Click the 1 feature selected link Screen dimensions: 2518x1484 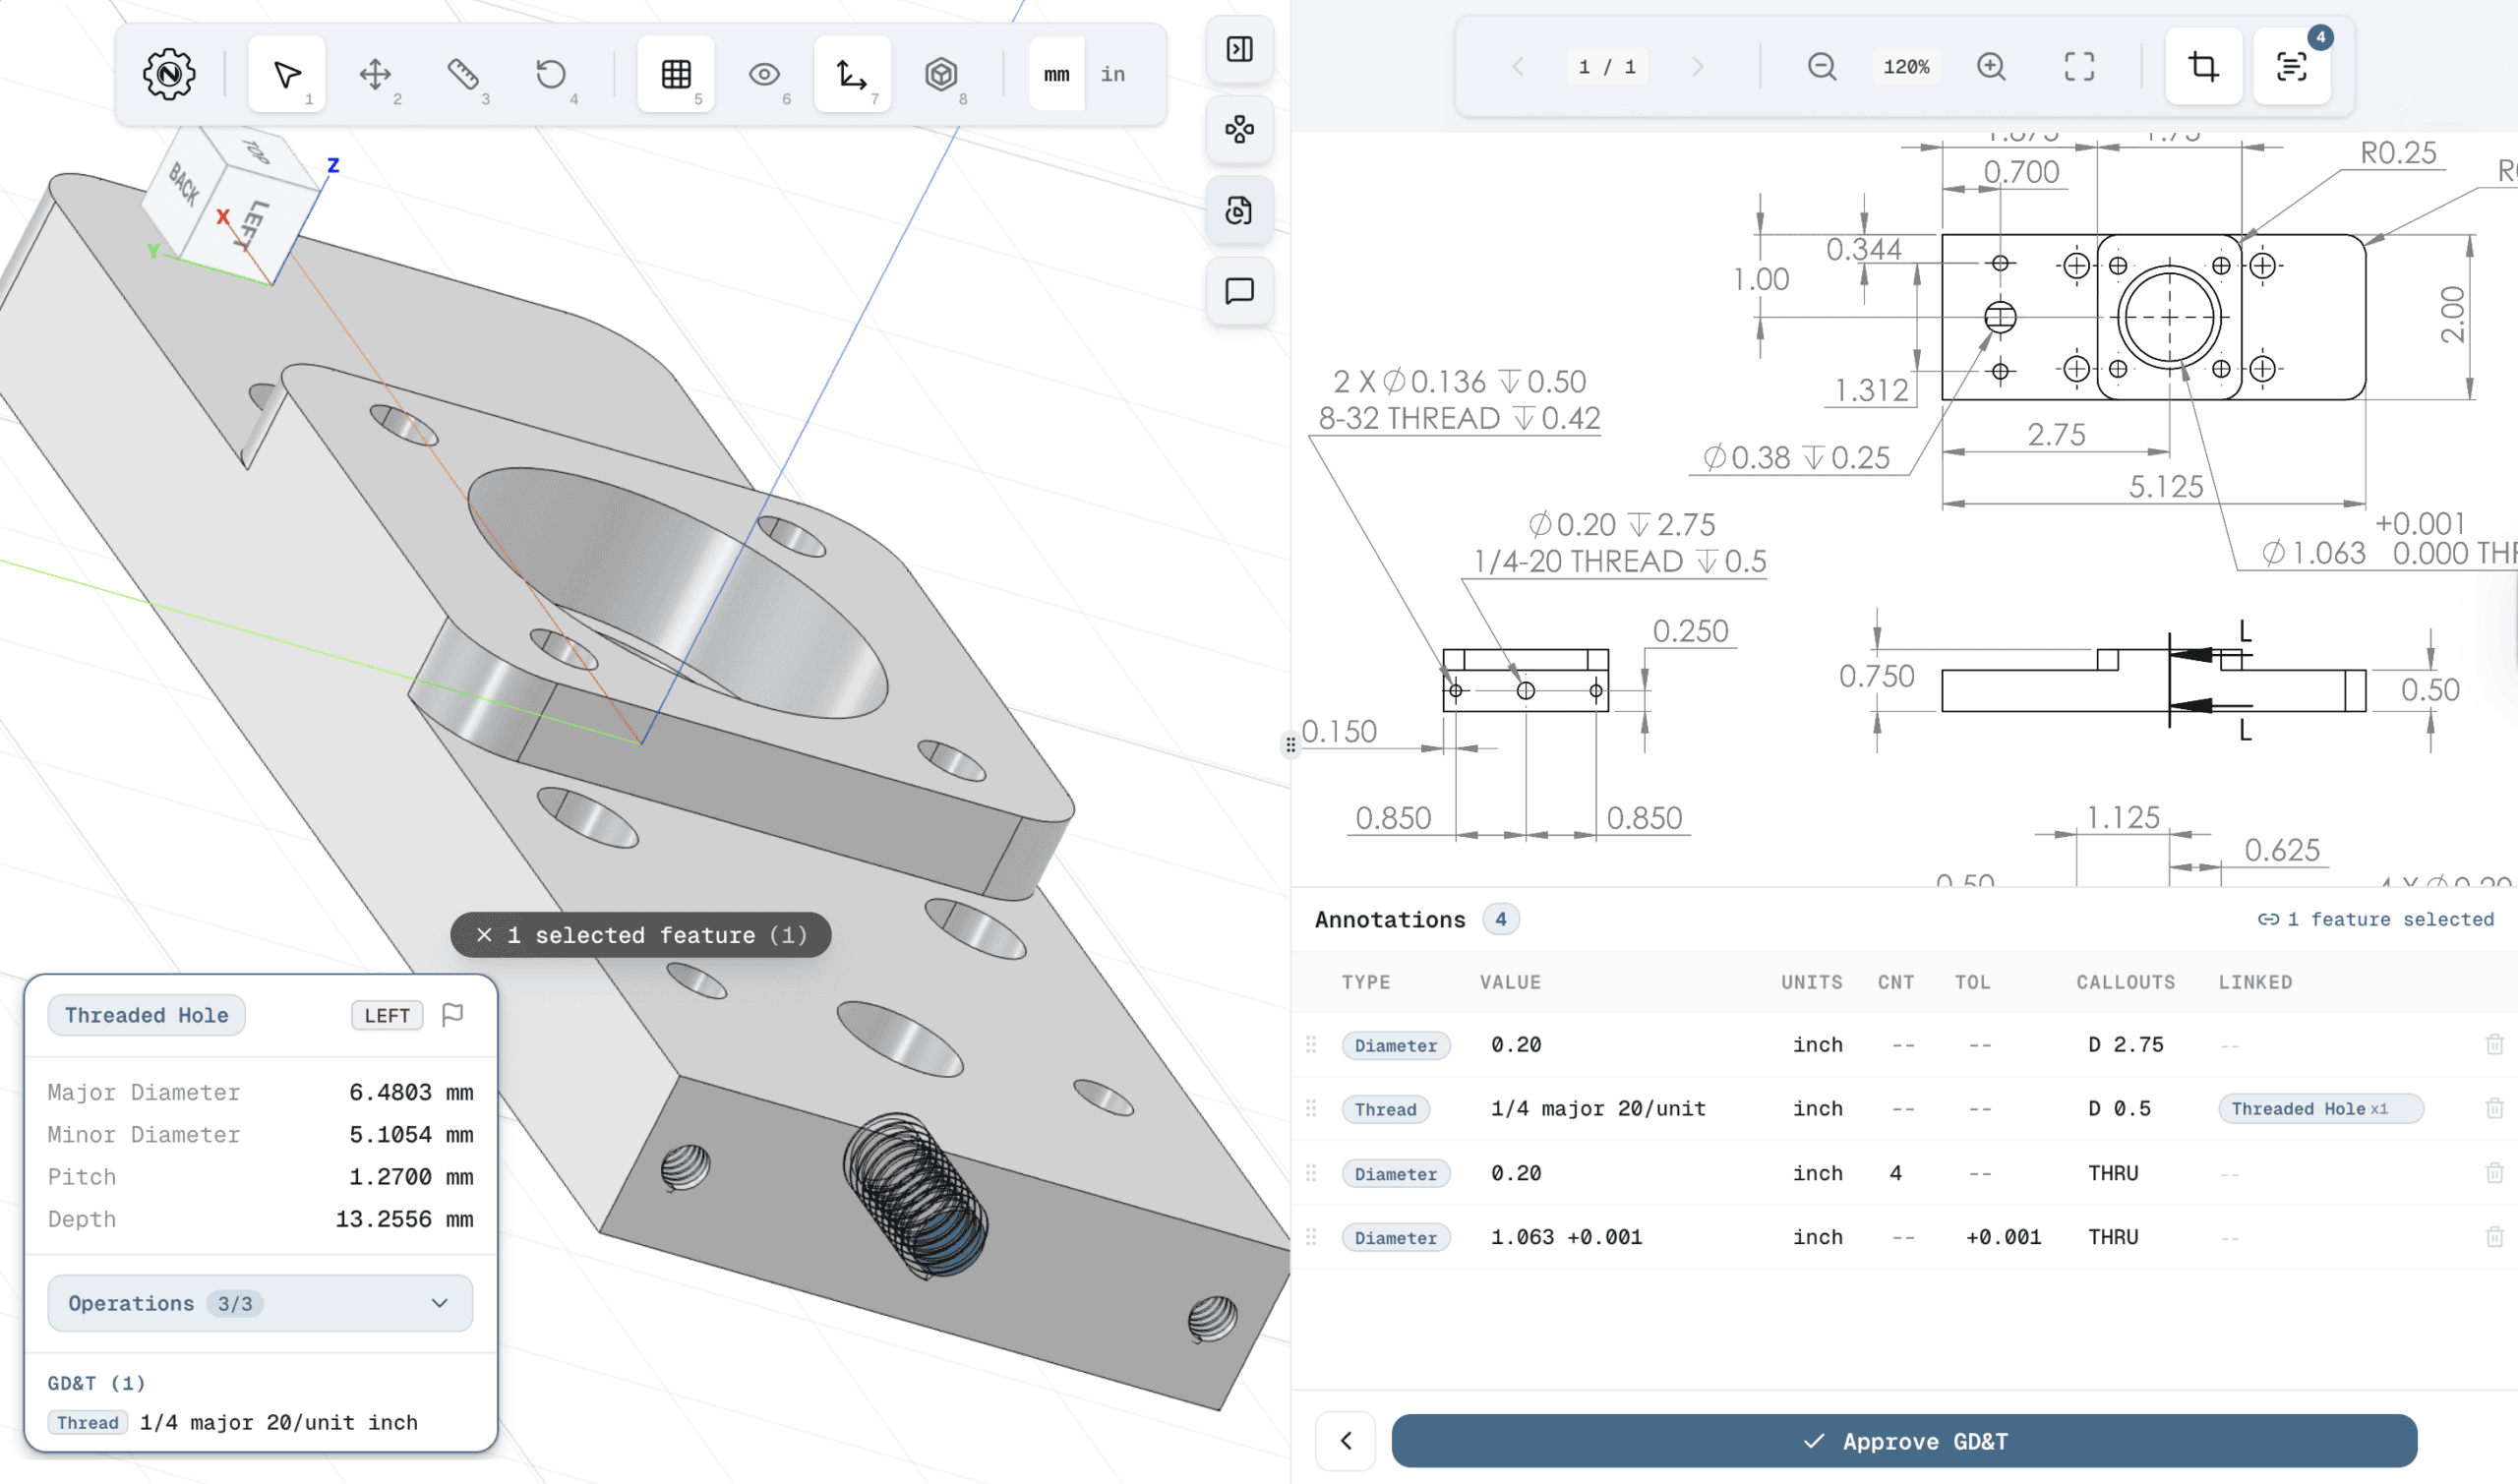click(2376, 919)
